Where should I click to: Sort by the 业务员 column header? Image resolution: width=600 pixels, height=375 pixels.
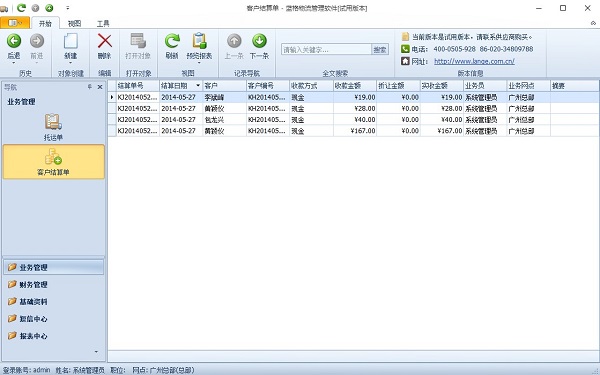point(485,86)
